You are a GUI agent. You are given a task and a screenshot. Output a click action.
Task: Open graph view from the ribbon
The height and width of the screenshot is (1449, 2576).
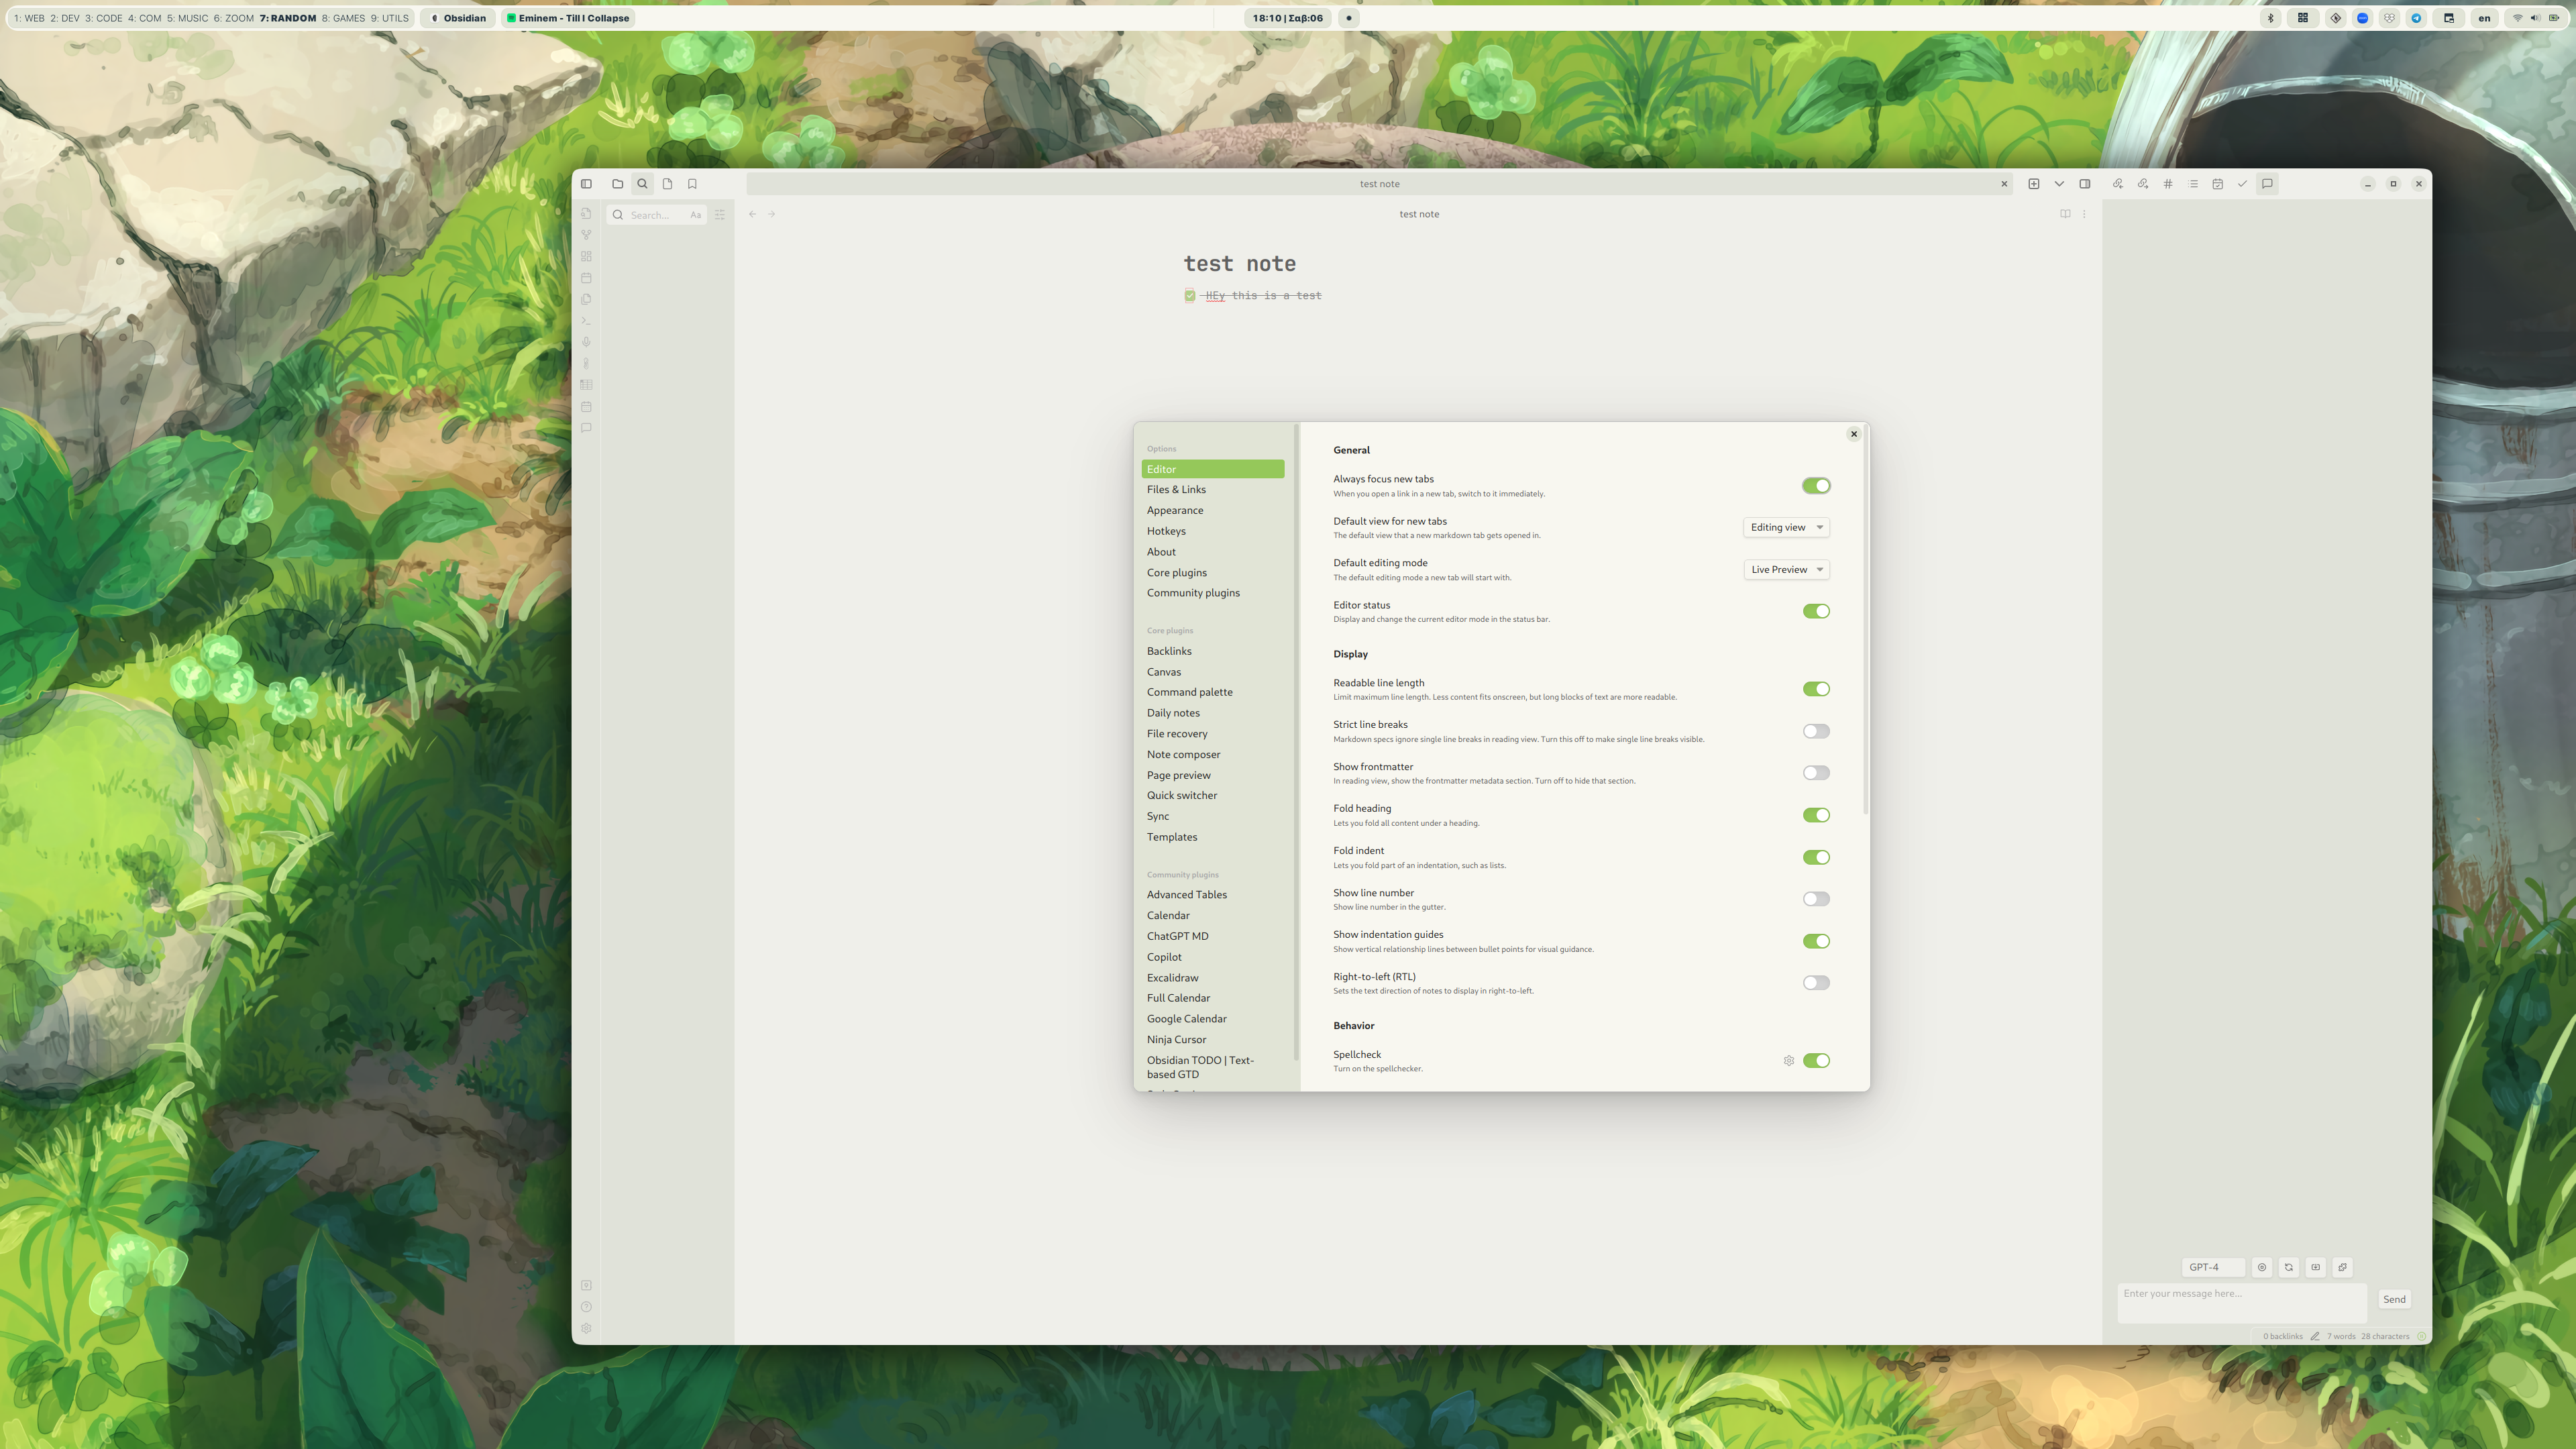point(586,235)
